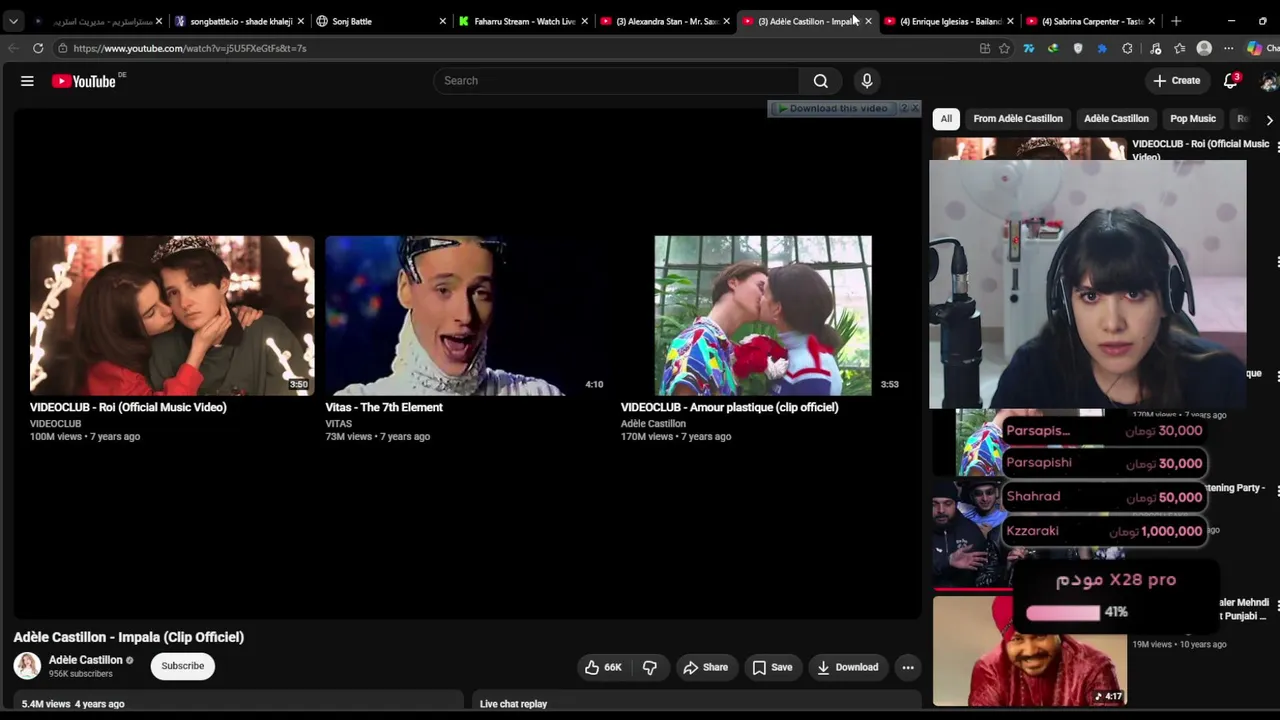Image resolution: width=1280 pixels, height=720 pixels.
Task: Close the 'Download this video' overlay bar
Action: [914, 108]
